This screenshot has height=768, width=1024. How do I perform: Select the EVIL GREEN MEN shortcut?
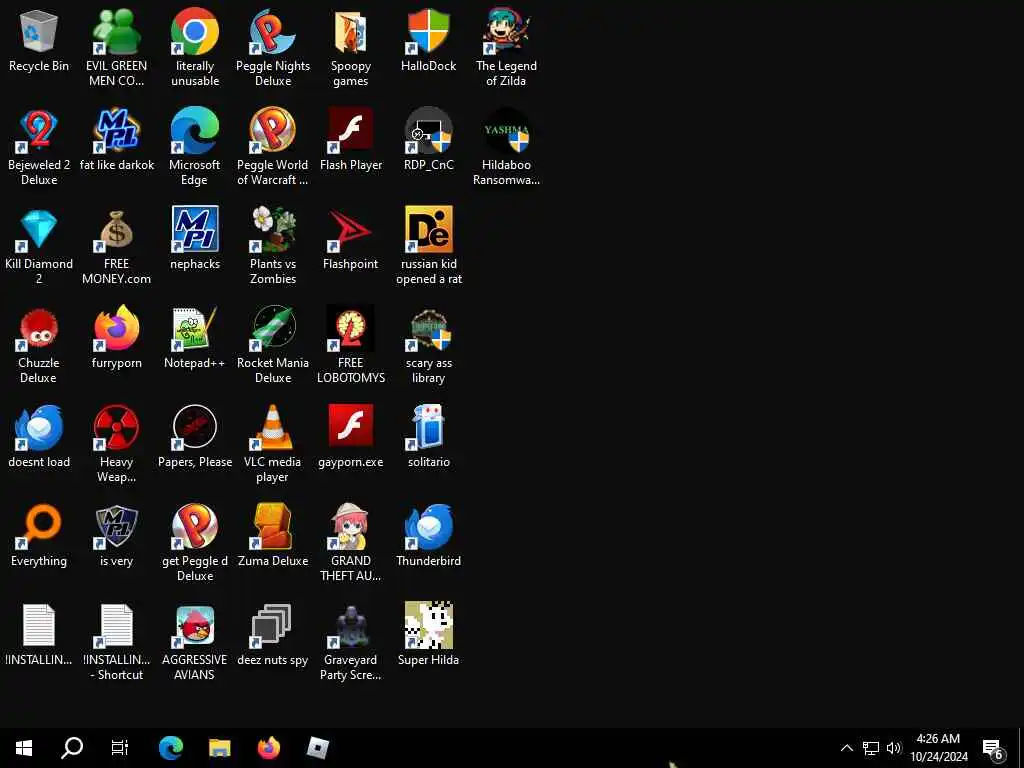click(x=116, y=31)
